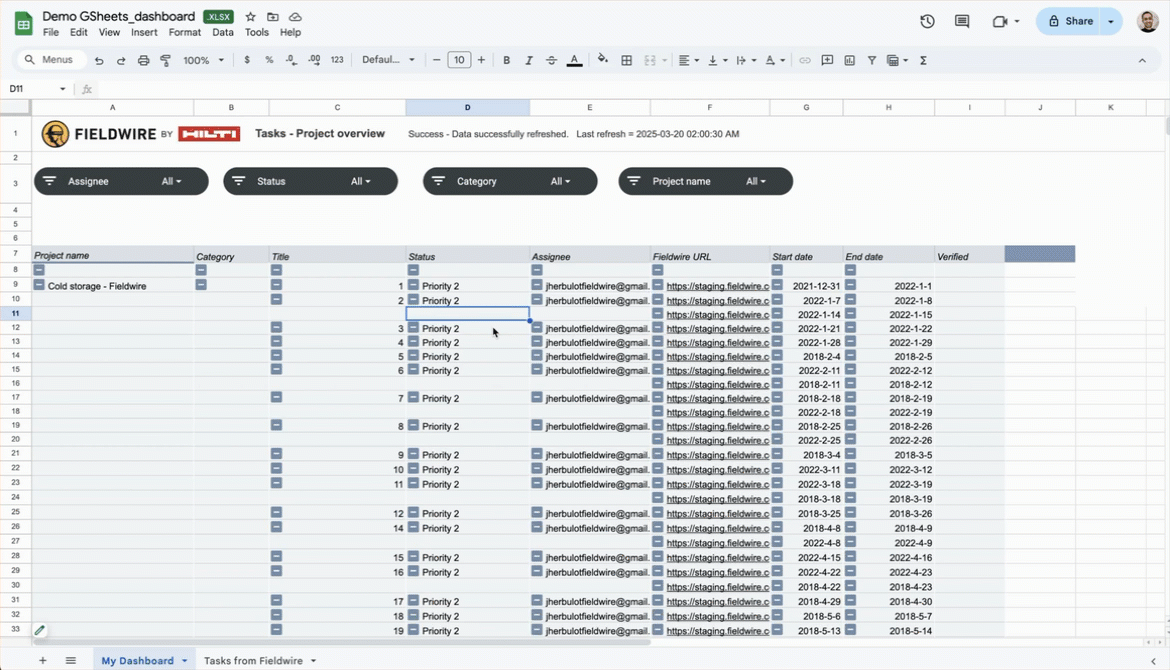Click the Print icon

[143, 60]
